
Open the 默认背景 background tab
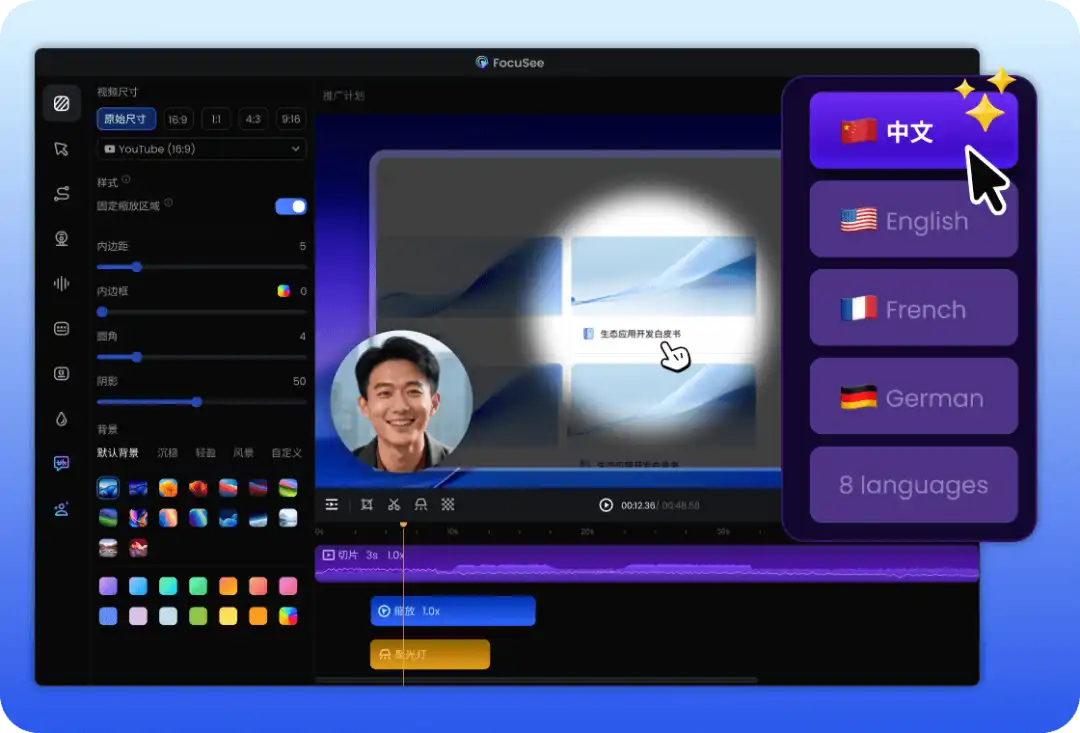click(x=118, y=453)
